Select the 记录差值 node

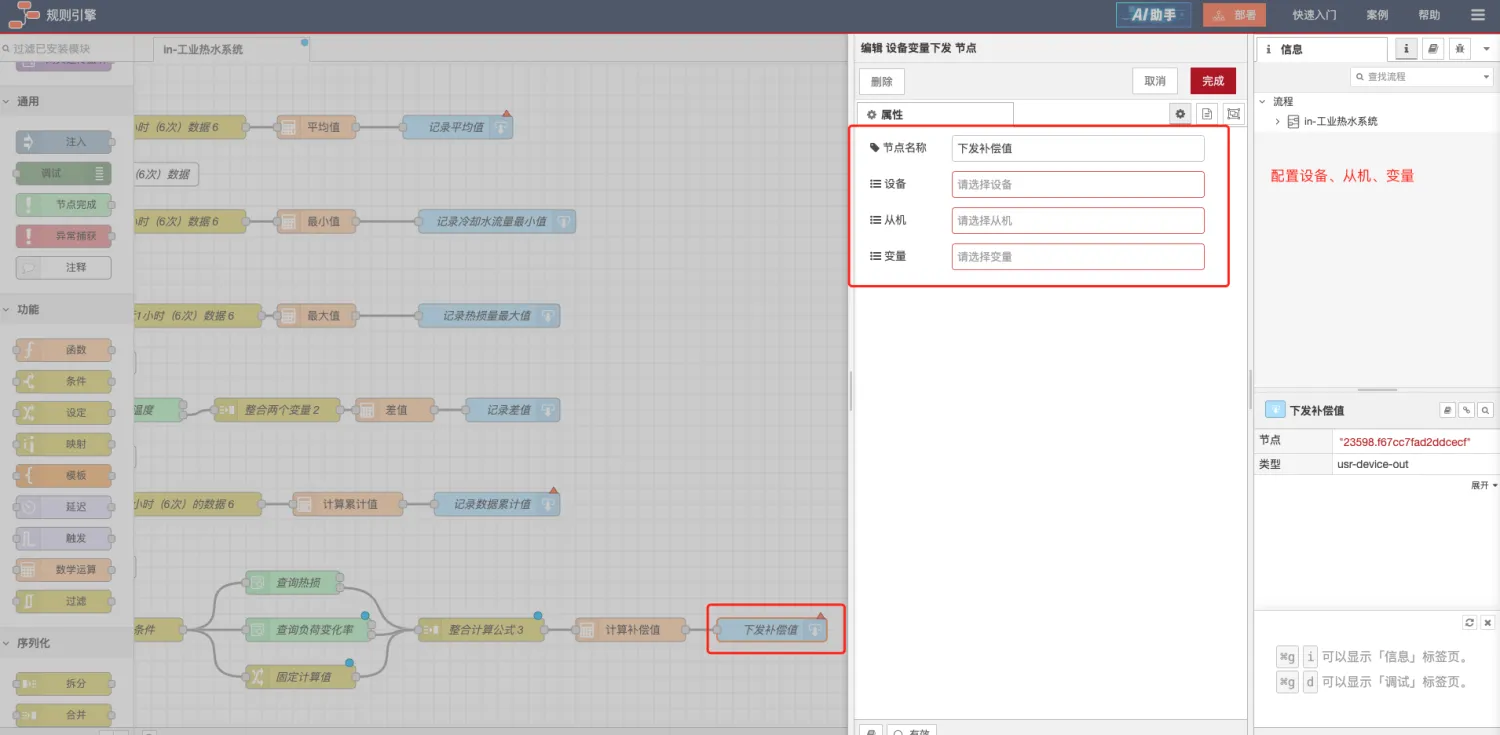pyautogui.click(x=513, y=409)
